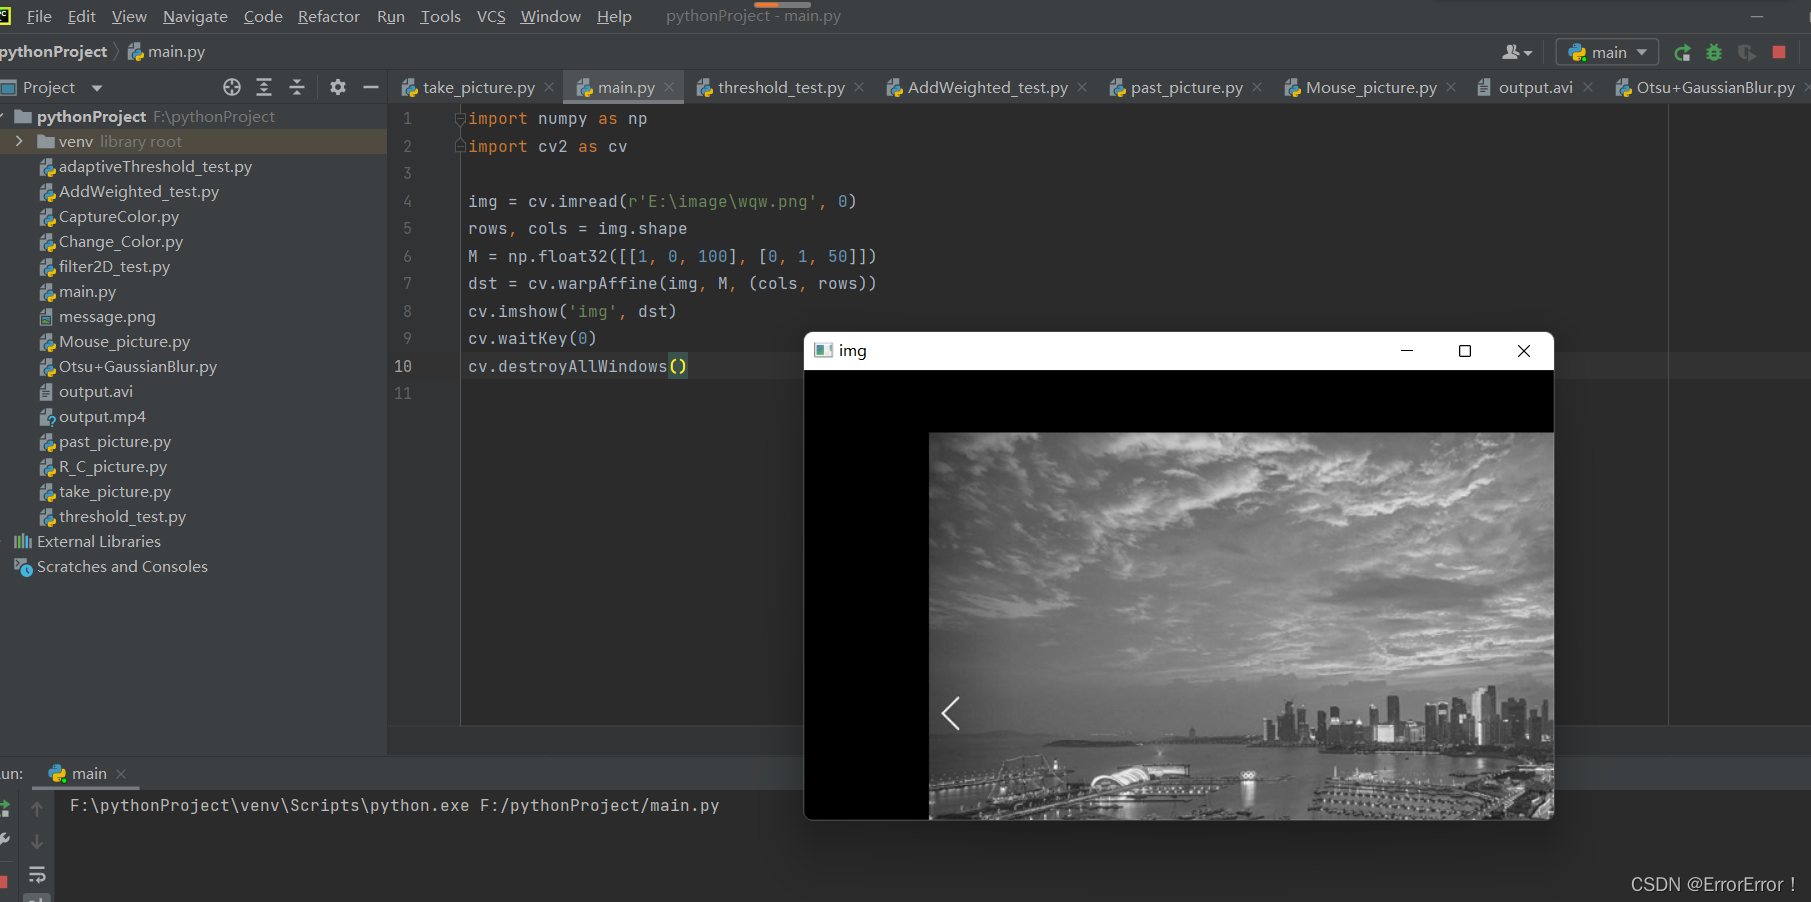Open Project panel settings gear
The height and width of the screenshot is (902, 1811).
(x=338, y=87)
